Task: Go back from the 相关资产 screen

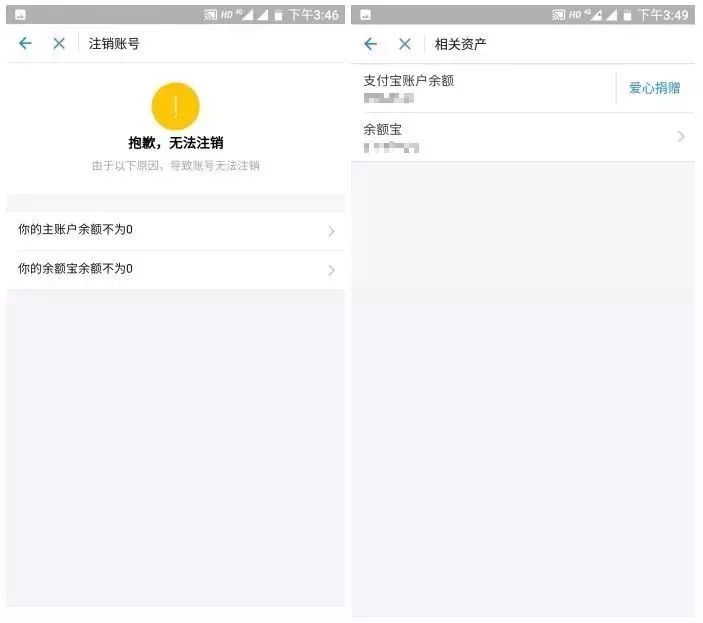Action: tap(370, 44)
